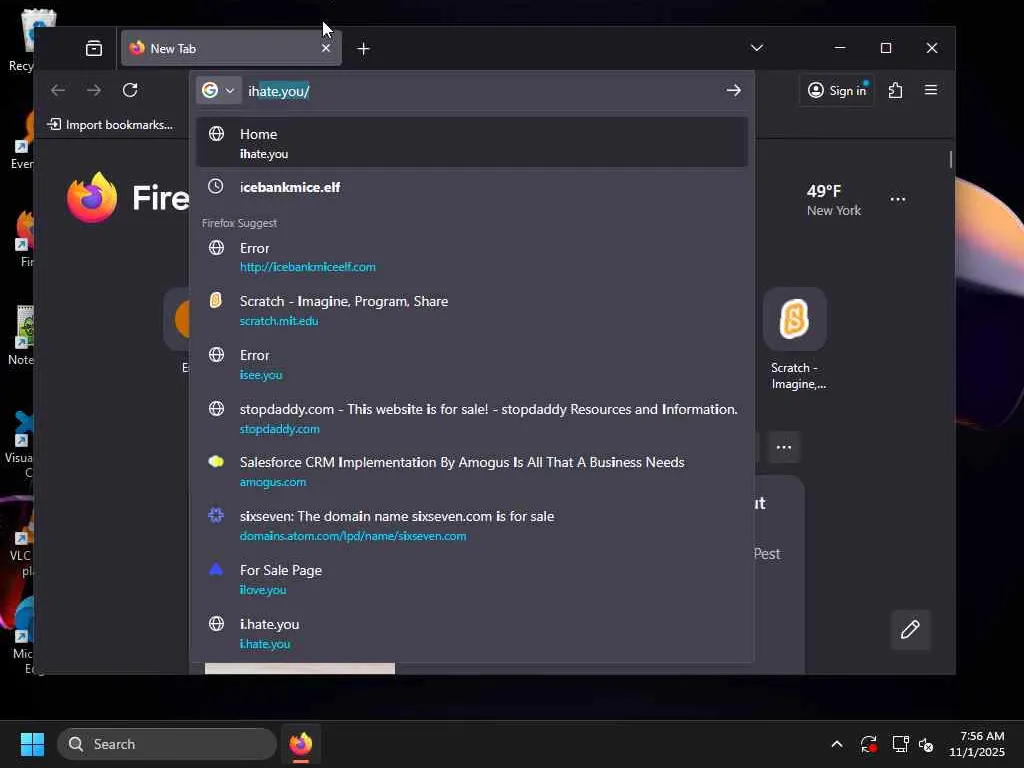This screenshot has height=768, width=1024.
Task: Click the purple icon beside sixseven suggestion
Action: (216, 515)
